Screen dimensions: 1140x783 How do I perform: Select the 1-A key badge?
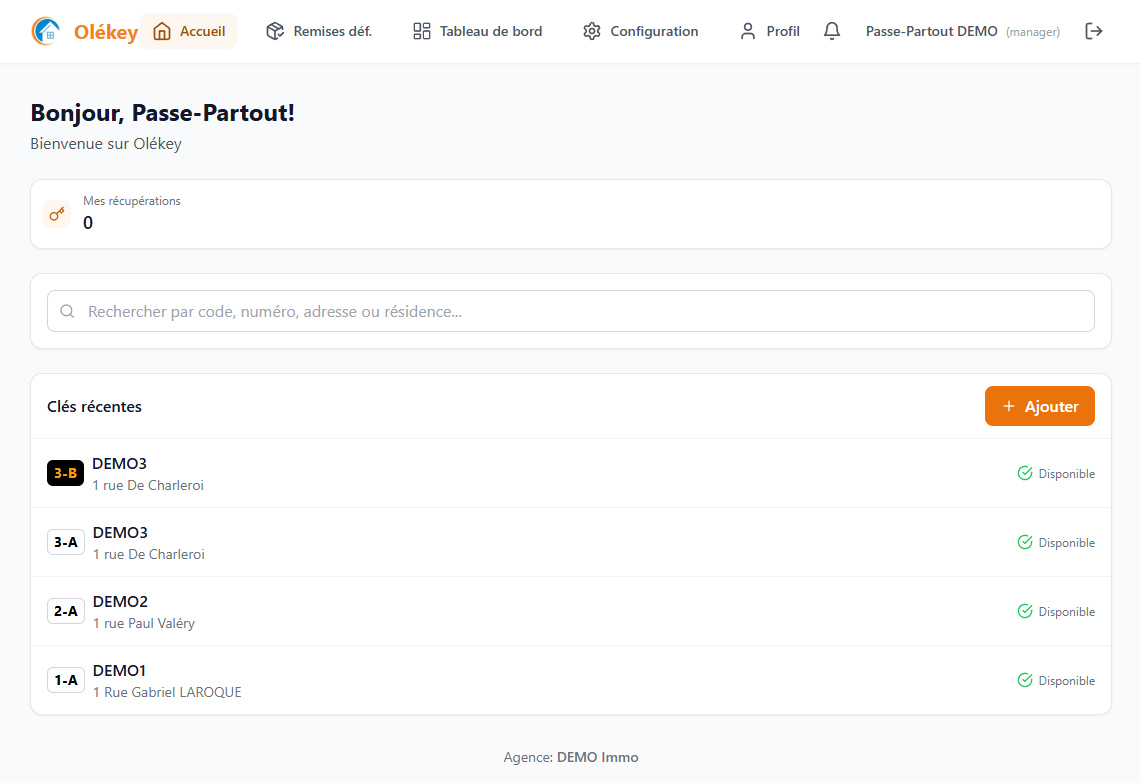coord(65,679)
